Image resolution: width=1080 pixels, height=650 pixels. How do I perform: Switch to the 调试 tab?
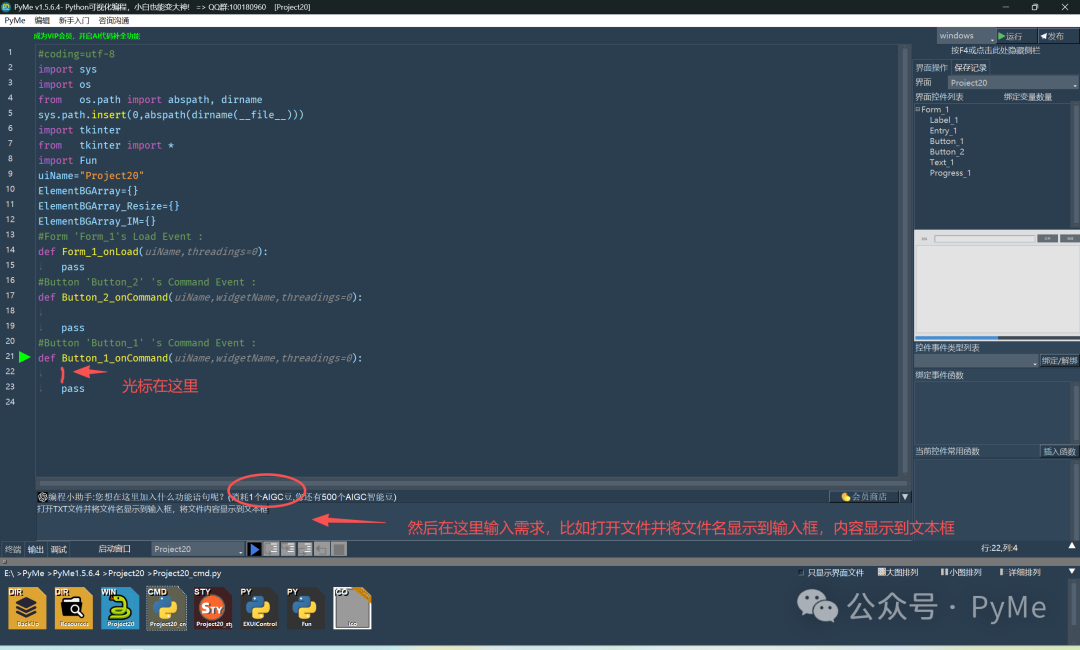(59, 549)
